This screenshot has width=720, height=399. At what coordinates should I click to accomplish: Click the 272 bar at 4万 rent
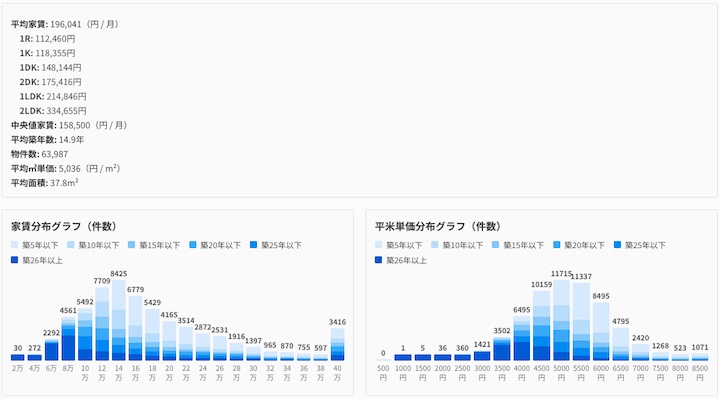[34, 358]
